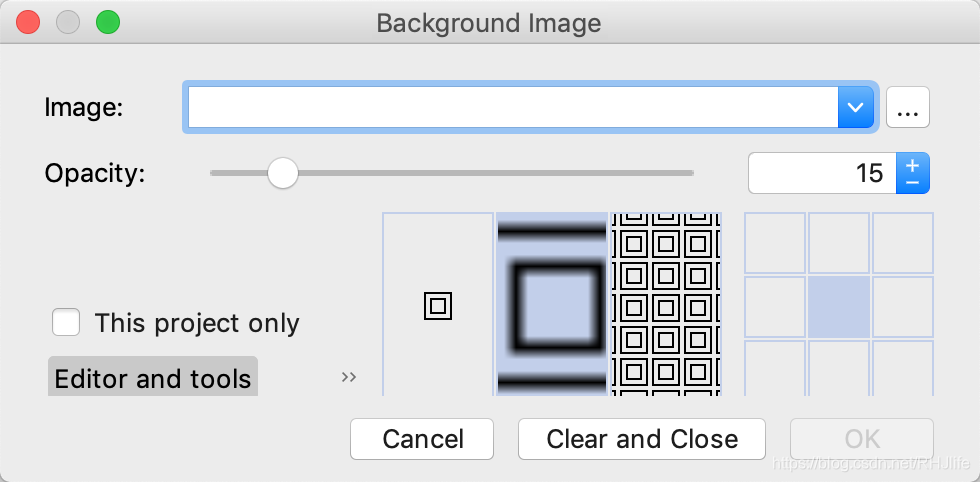Select the plain centered image fill option
The height and width of the screenshot is (482, 980).
pyautogui.click(x=438, y=305)
